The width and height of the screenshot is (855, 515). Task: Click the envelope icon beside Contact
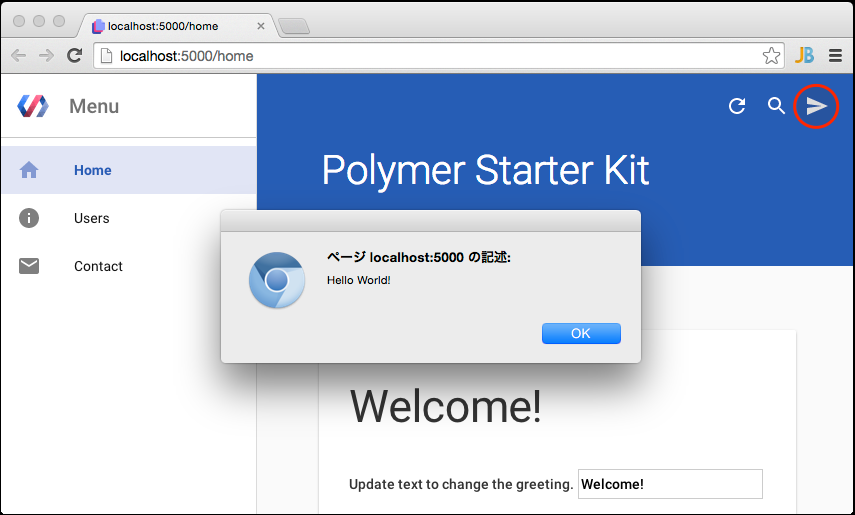[29, 266]
